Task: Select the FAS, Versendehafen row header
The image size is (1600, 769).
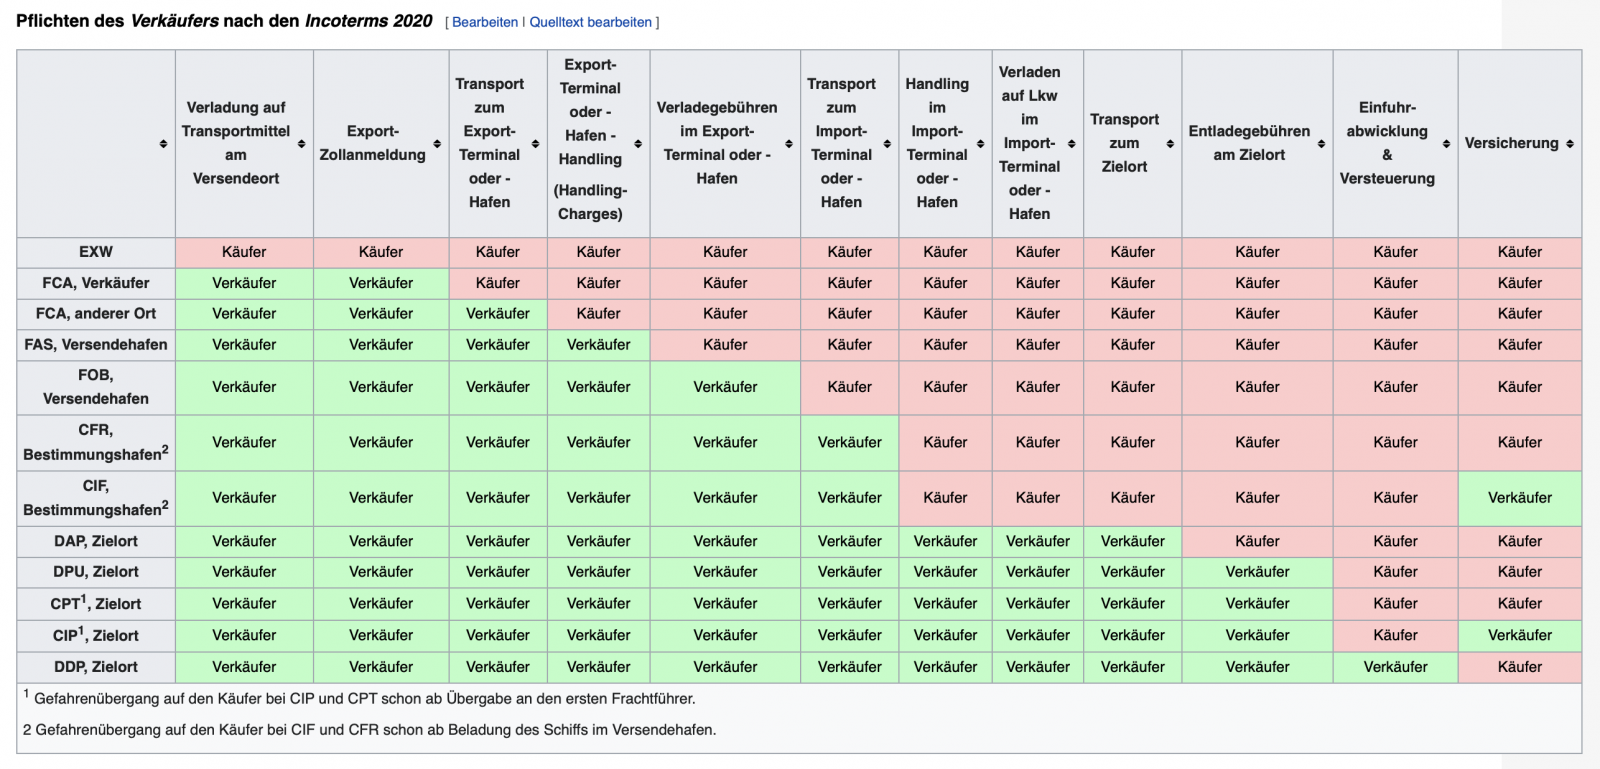Action: click(96, 344)
